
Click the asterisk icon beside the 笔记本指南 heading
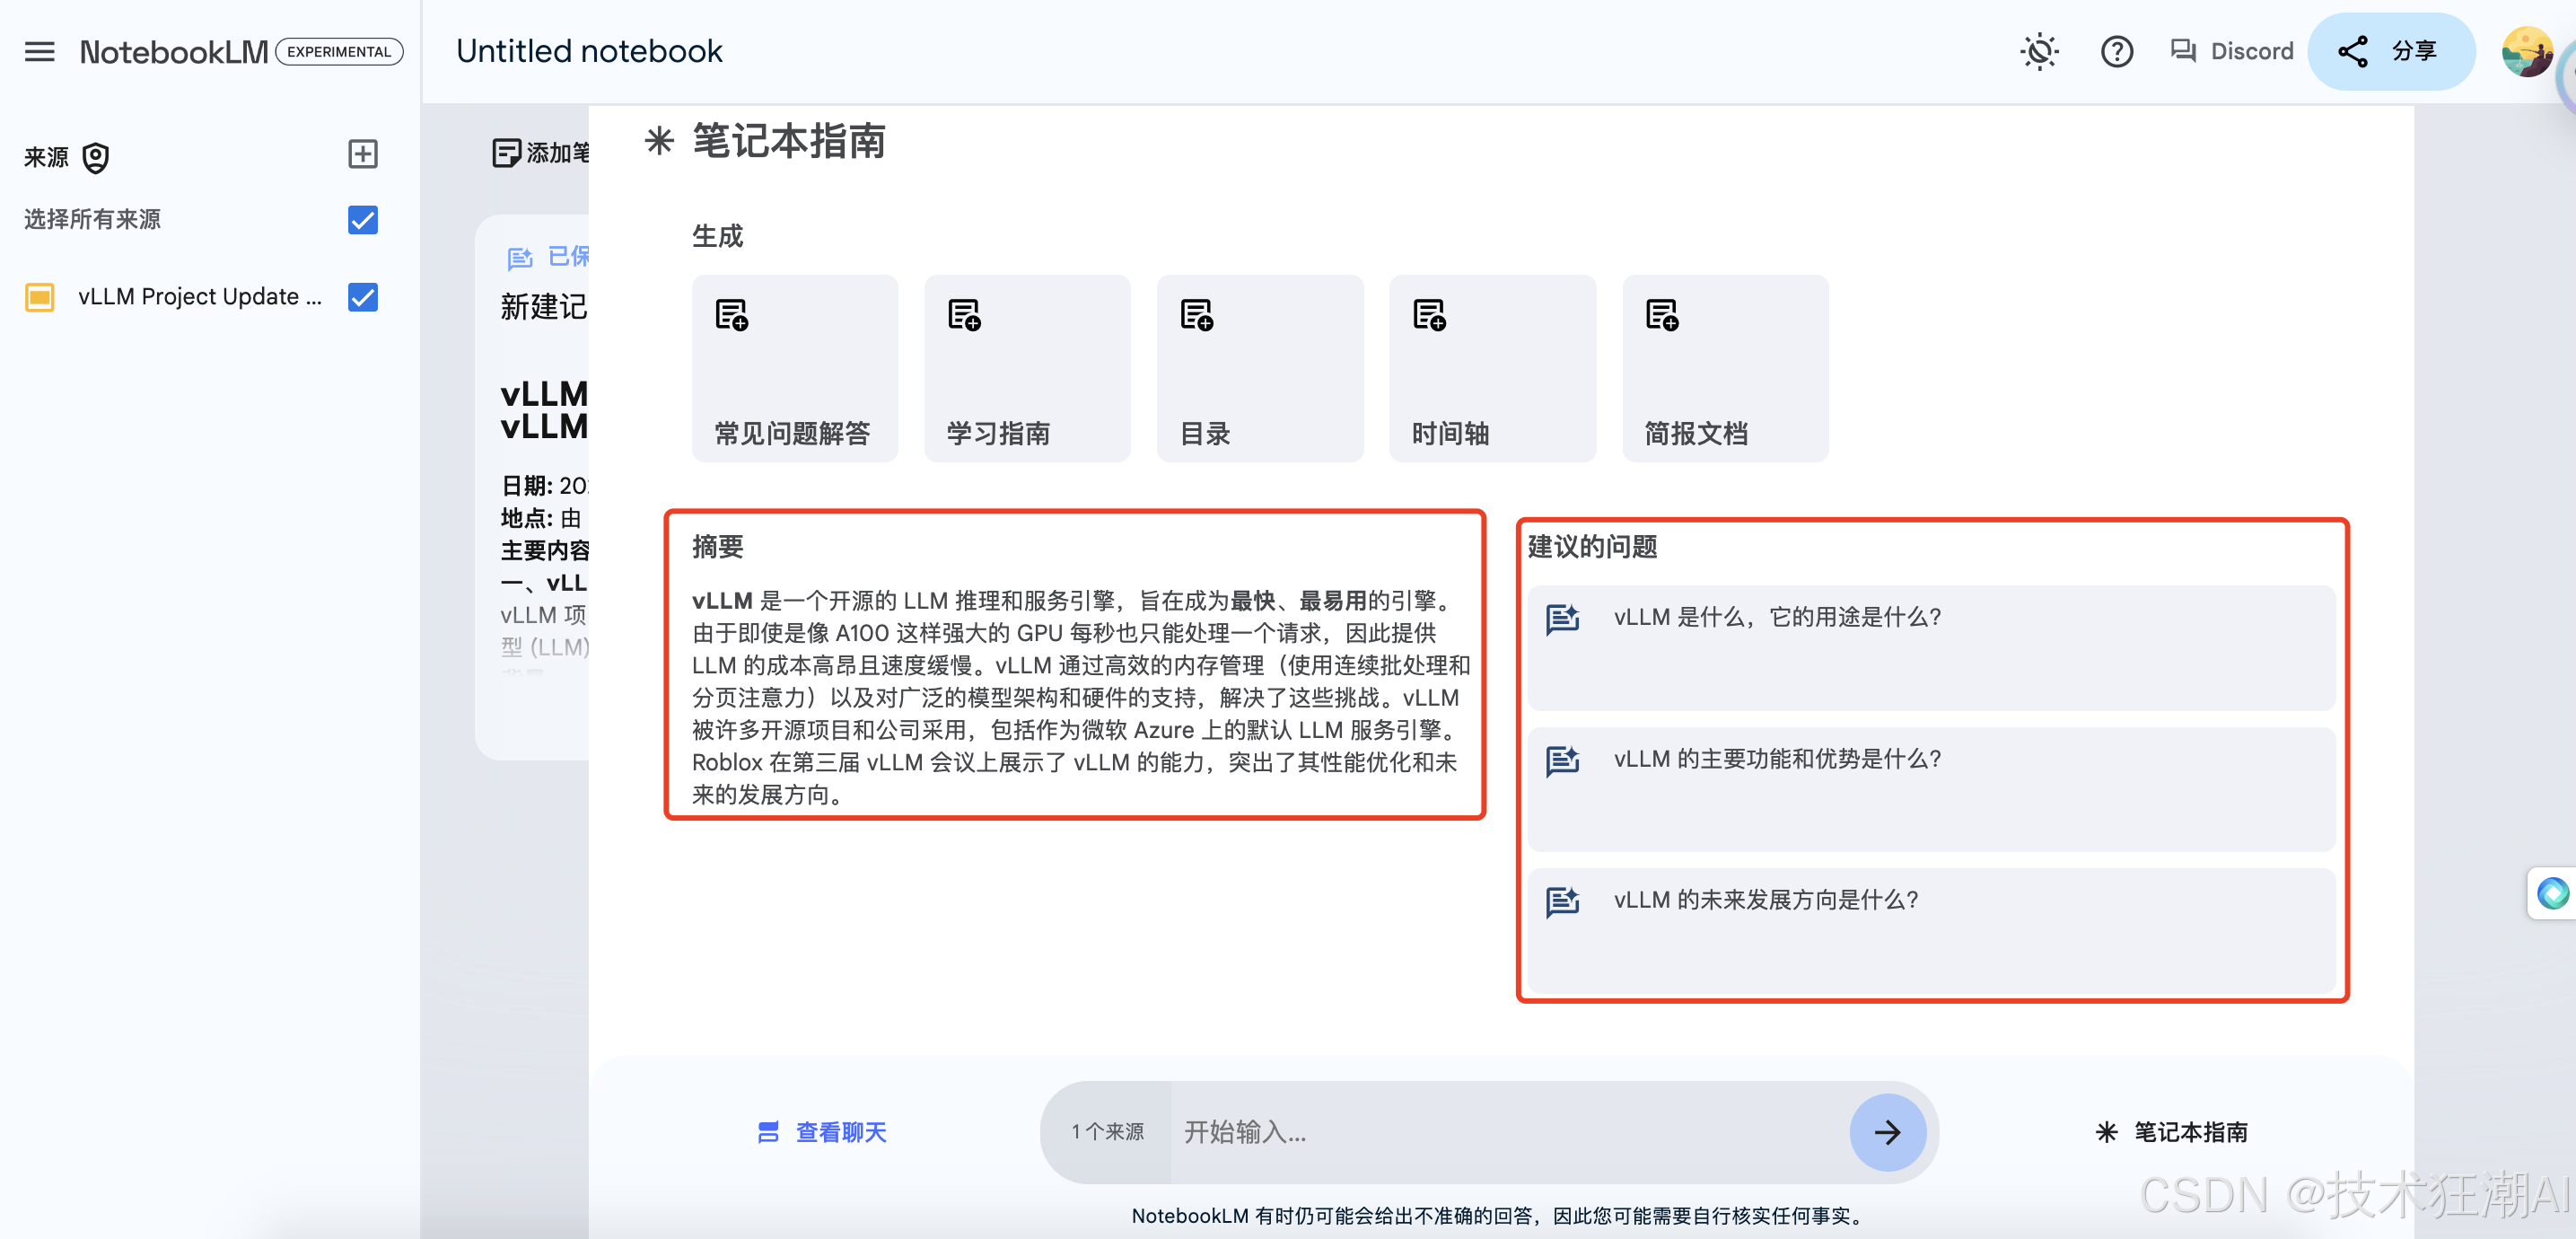[x=658, y=140]
